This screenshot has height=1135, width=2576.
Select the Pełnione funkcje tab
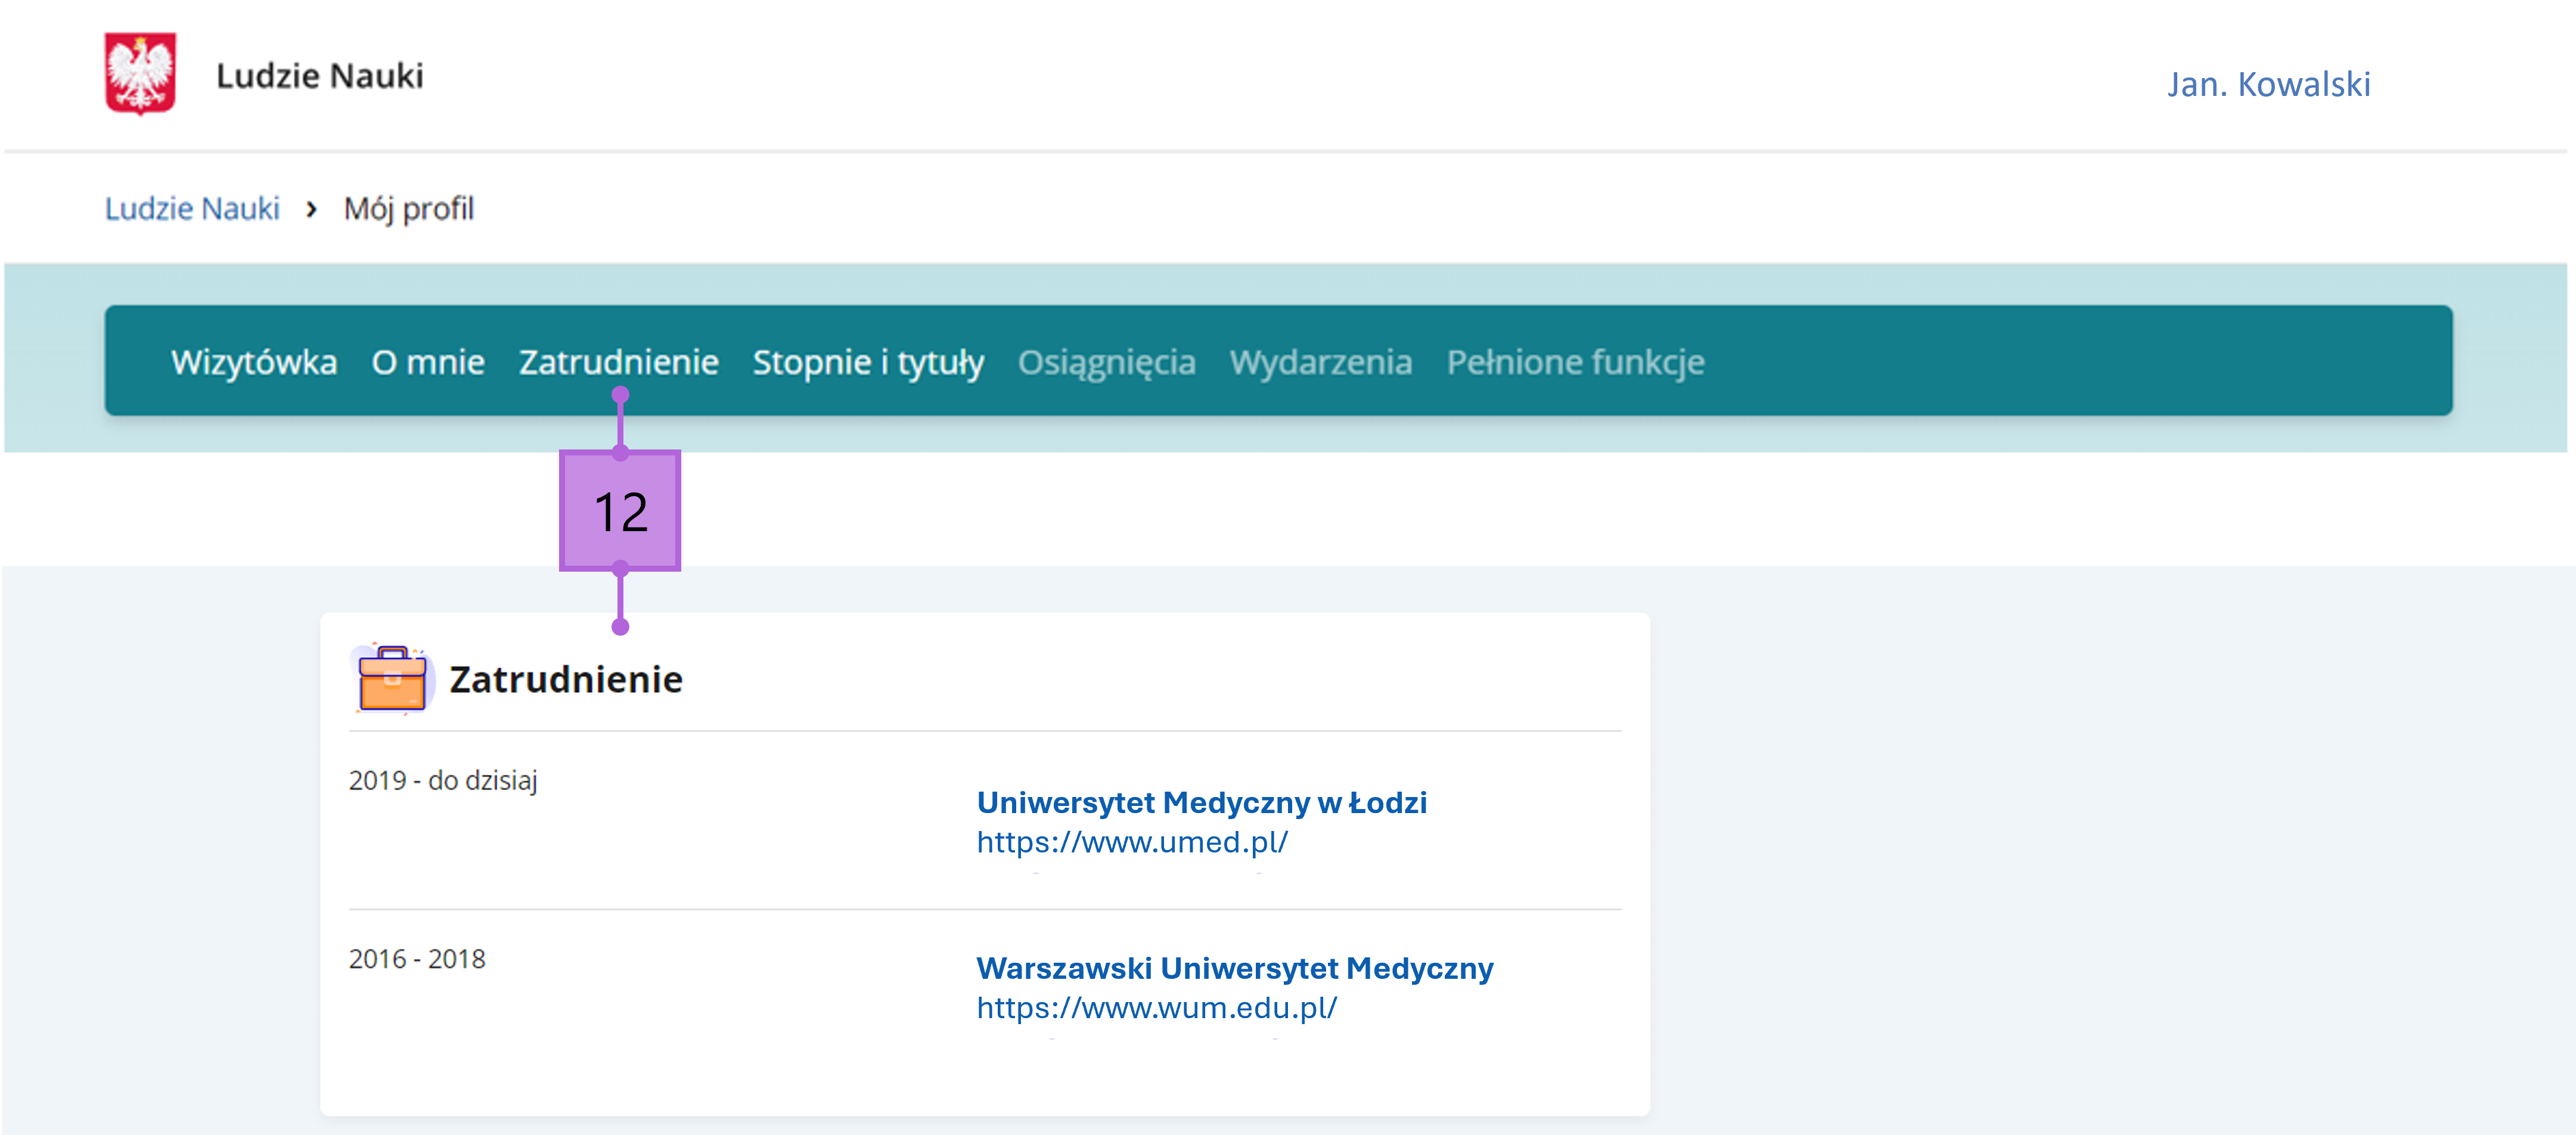coord(1575,362)
